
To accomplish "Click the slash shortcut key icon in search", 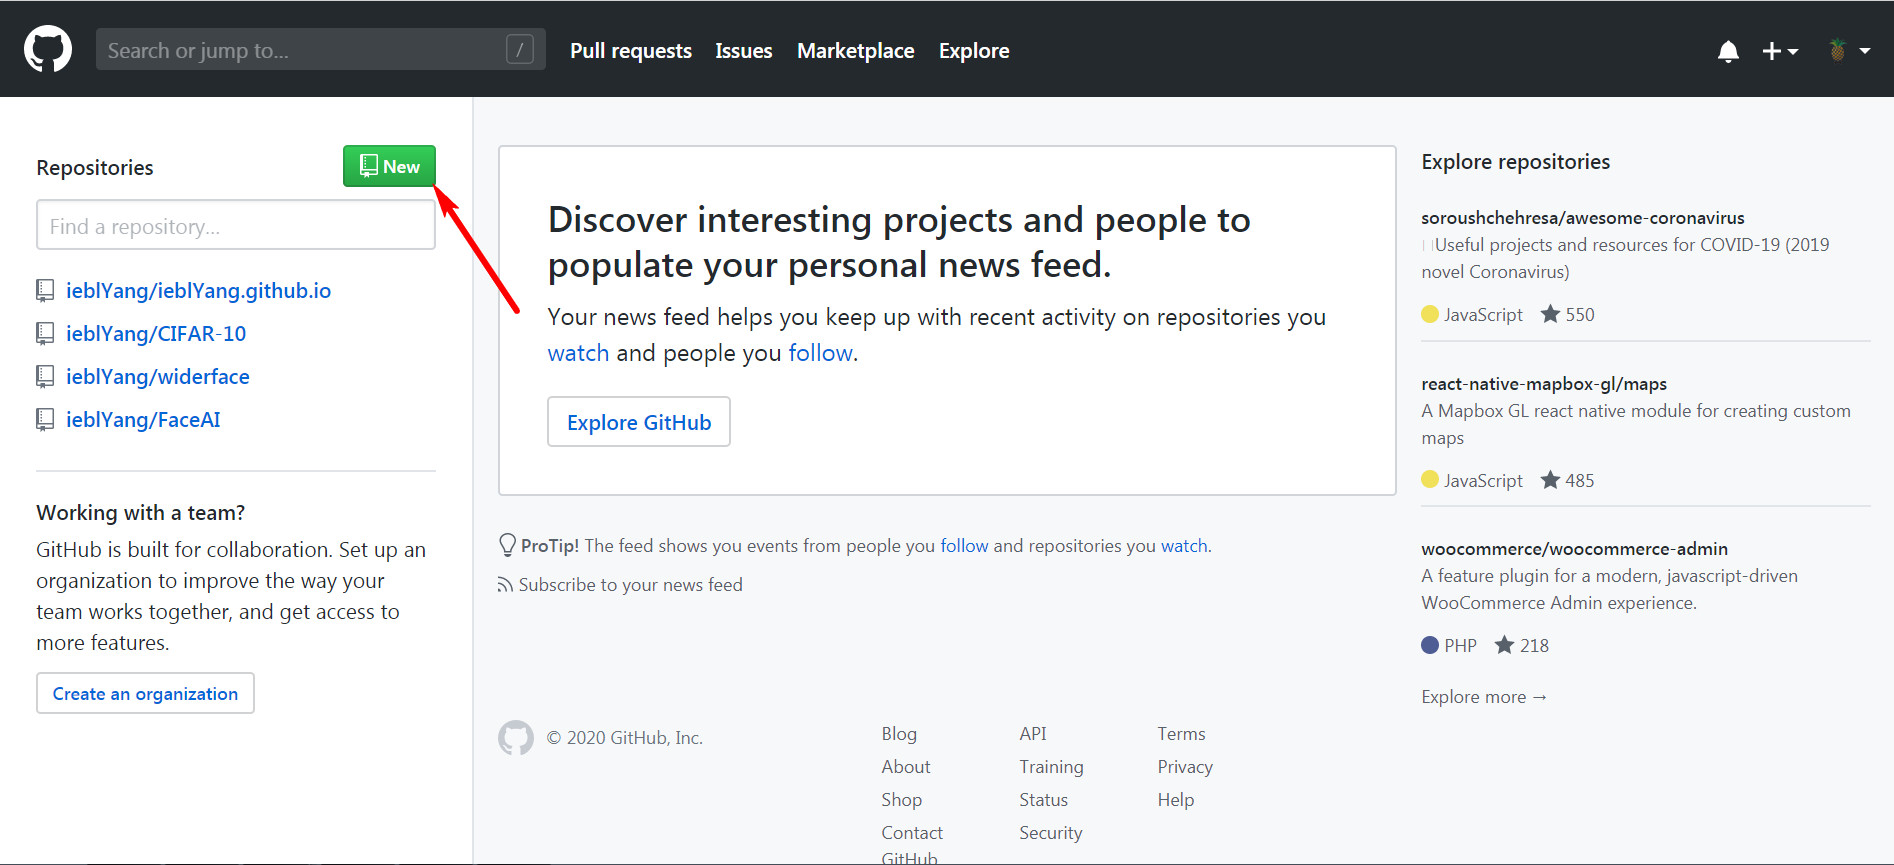I will tap(520, 49).
